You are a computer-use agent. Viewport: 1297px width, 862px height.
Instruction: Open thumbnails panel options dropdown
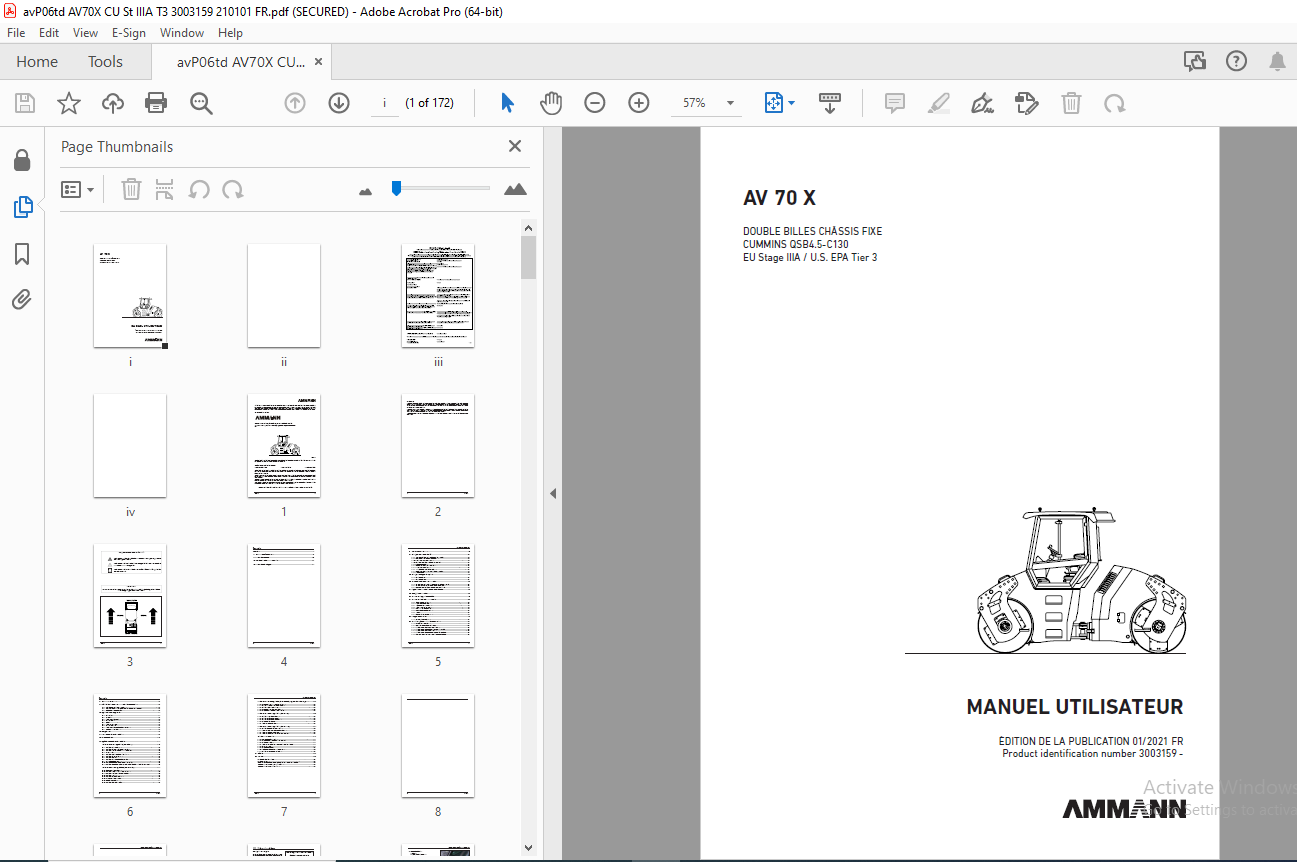pos(78,189)
